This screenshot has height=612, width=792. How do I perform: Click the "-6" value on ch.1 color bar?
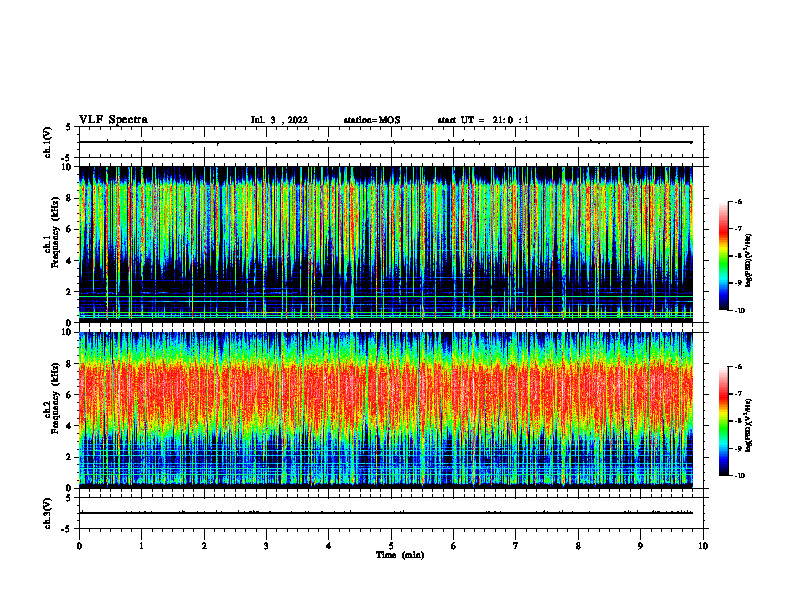(x=738, y=201)
